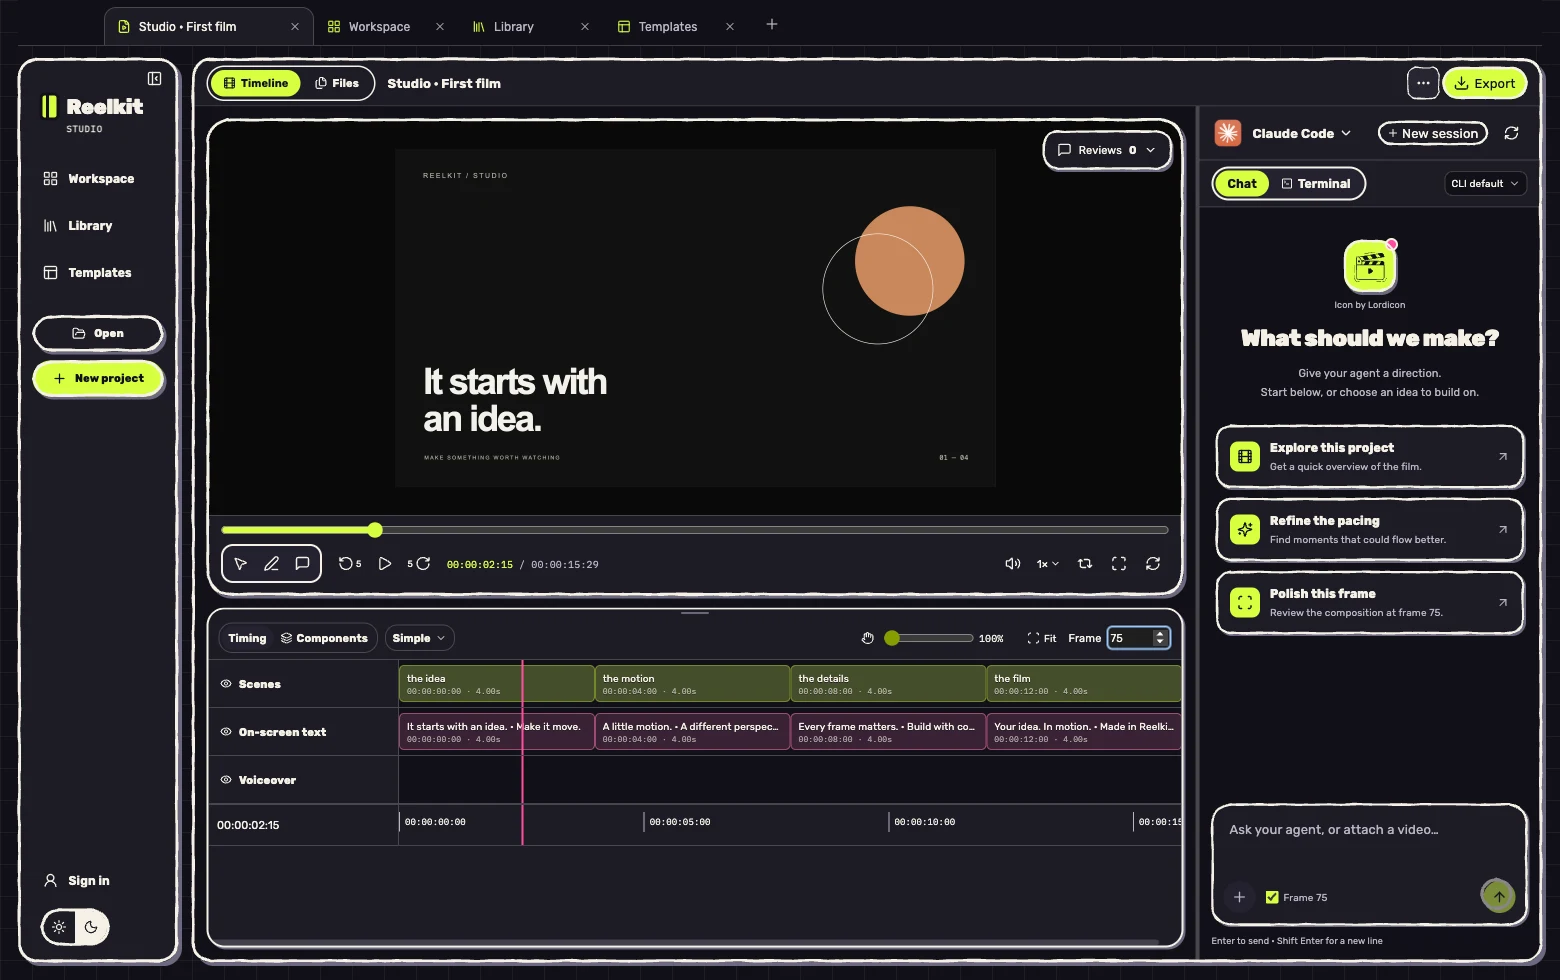Screen dimensions: 1560x980
Task: Open the more options ellipsis menu
Action: 1423,83
